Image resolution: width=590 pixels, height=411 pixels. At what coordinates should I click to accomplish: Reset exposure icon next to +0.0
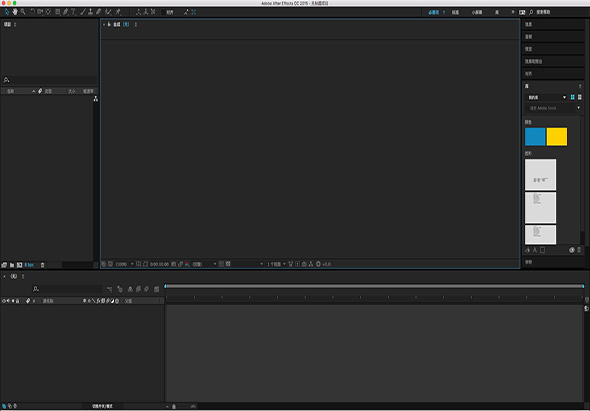[318, 264]
